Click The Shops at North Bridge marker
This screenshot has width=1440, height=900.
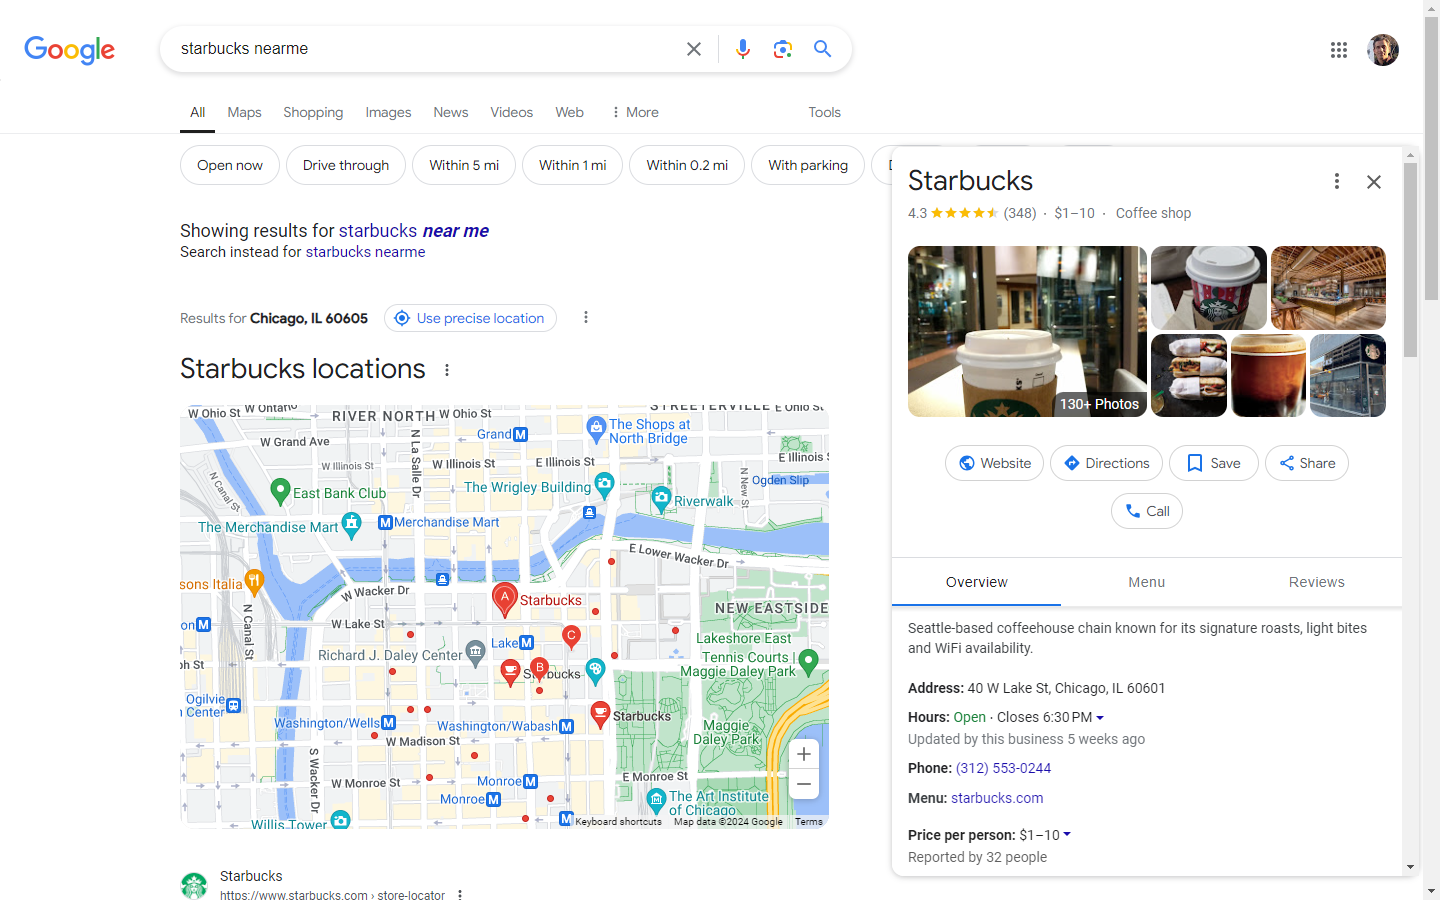click(x=597, y=430)
